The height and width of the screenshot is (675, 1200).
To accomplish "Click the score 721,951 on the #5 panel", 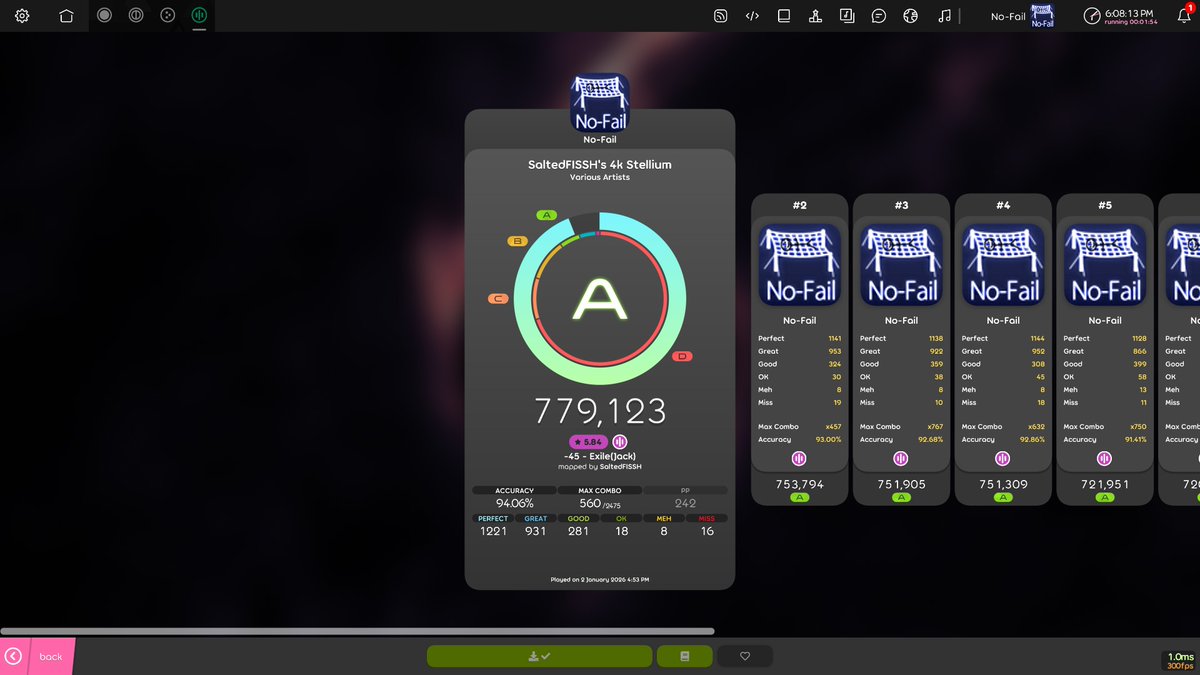I will [1105, 484].
